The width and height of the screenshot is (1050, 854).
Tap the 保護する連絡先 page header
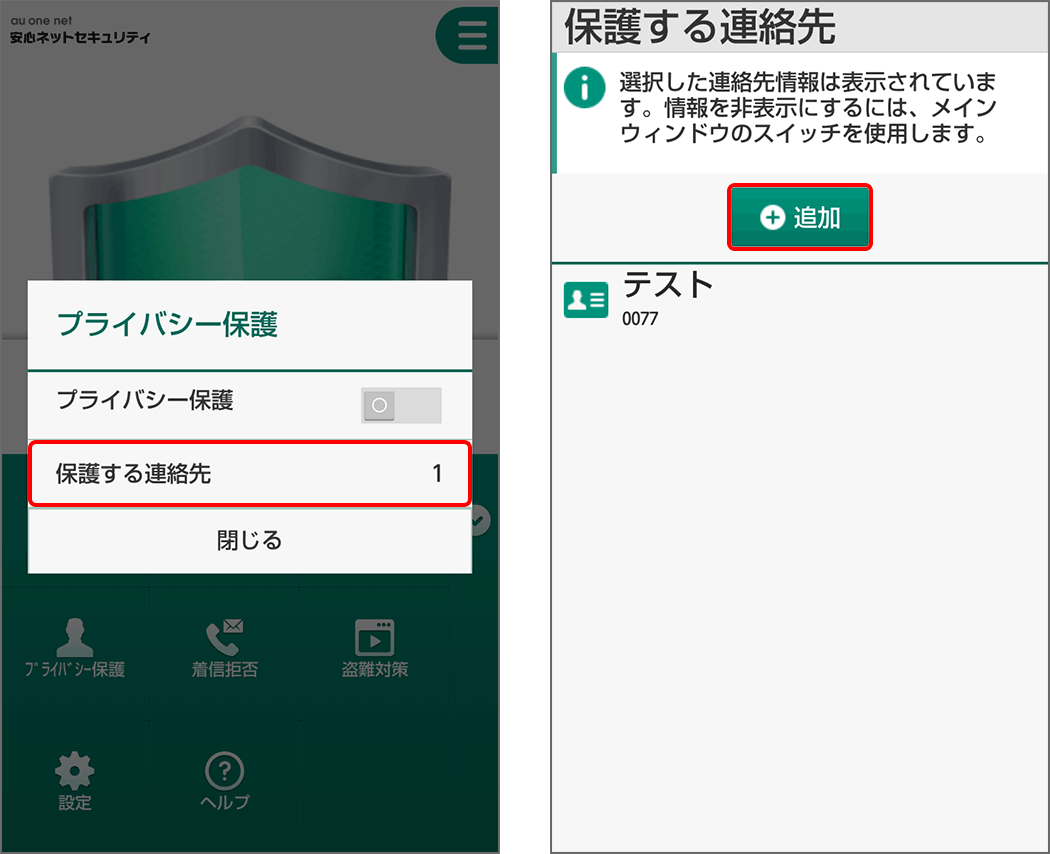tap(700, 27)
